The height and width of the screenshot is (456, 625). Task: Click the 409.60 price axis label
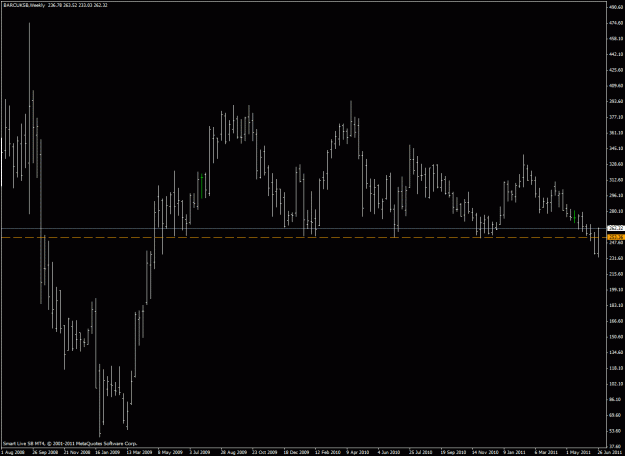pos(616,85)
